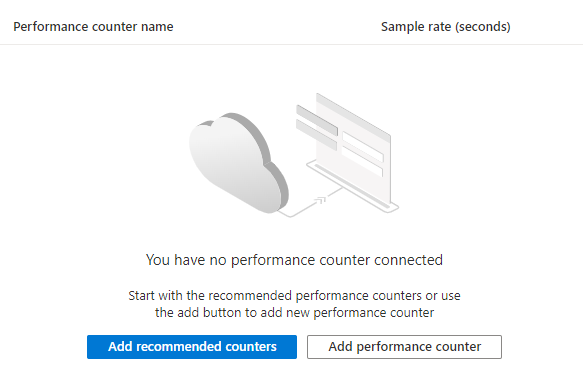Click the base stand of the panel illustration
The height and width of the screenshot is (371, 583).
click(352, 187)
